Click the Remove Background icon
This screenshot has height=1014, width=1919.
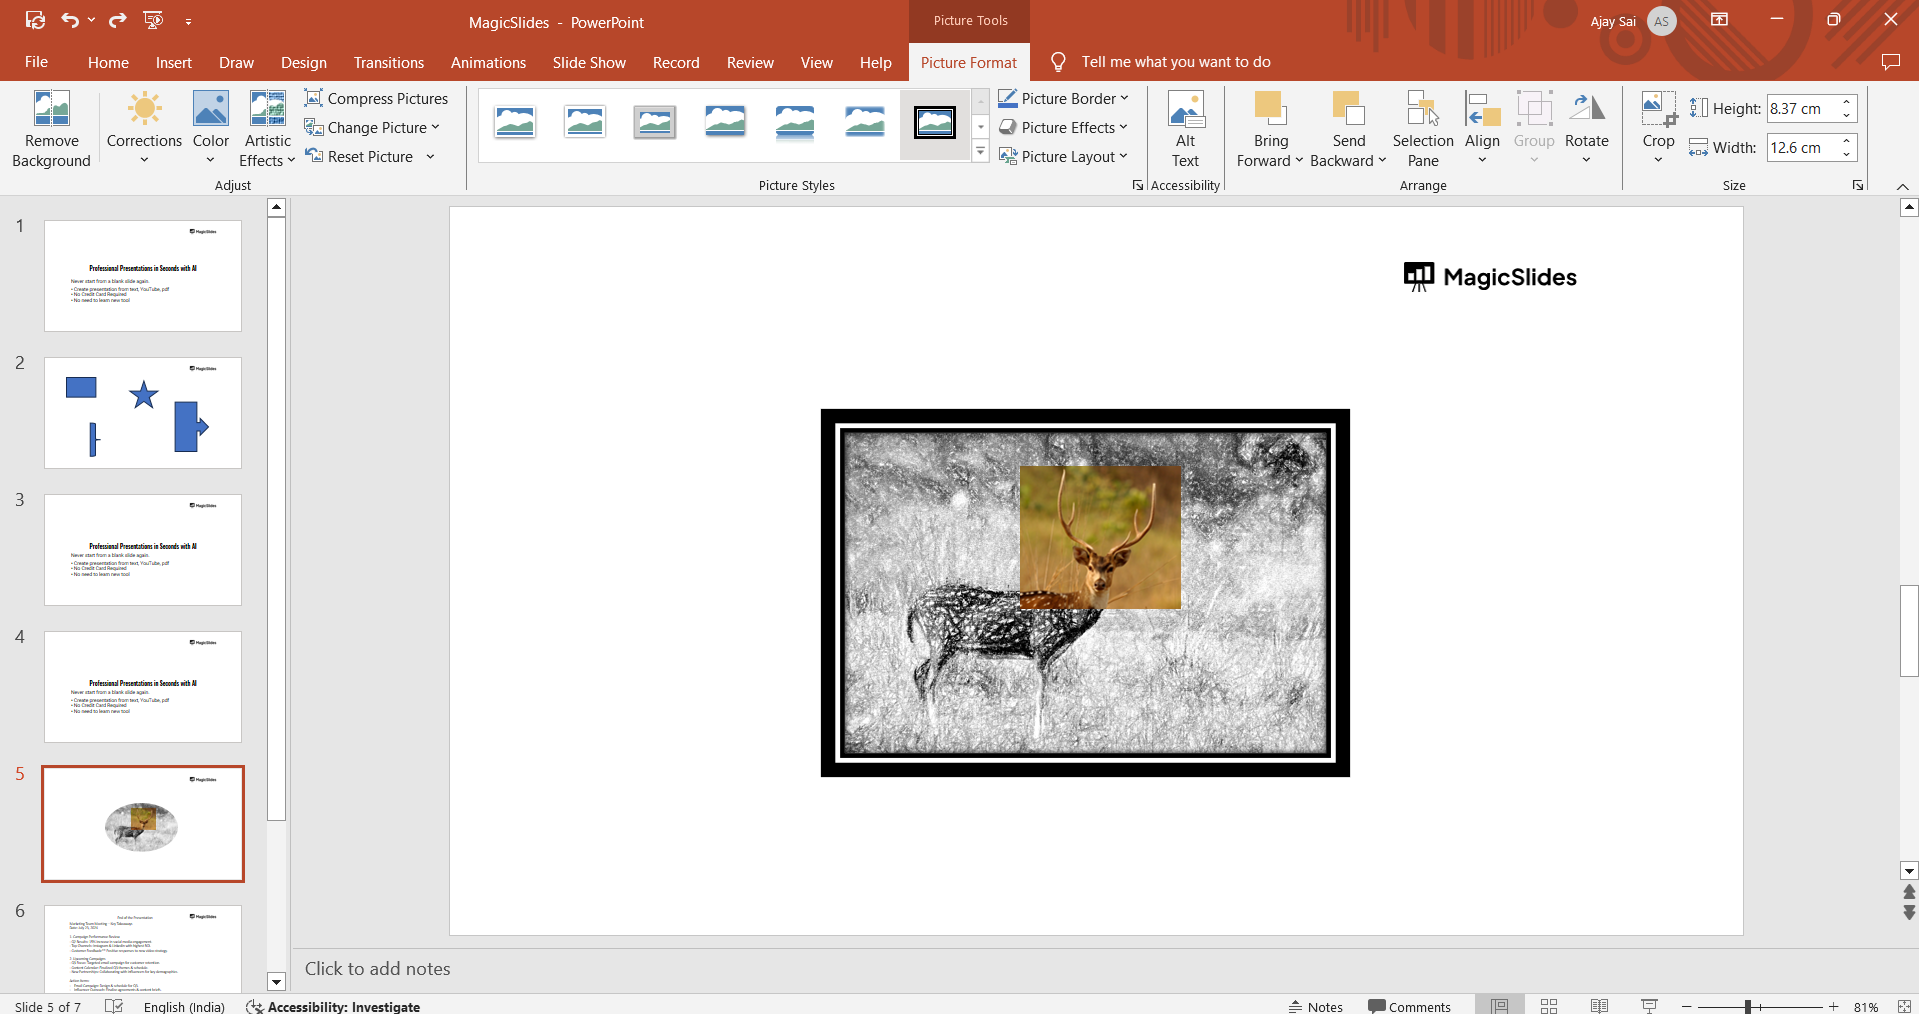coord(51,129)
